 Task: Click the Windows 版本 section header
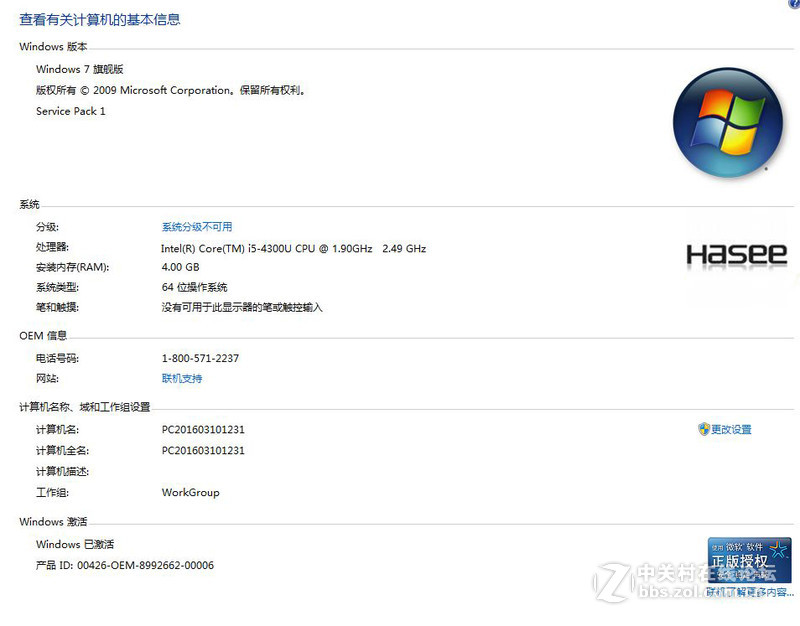pos(52,46)
